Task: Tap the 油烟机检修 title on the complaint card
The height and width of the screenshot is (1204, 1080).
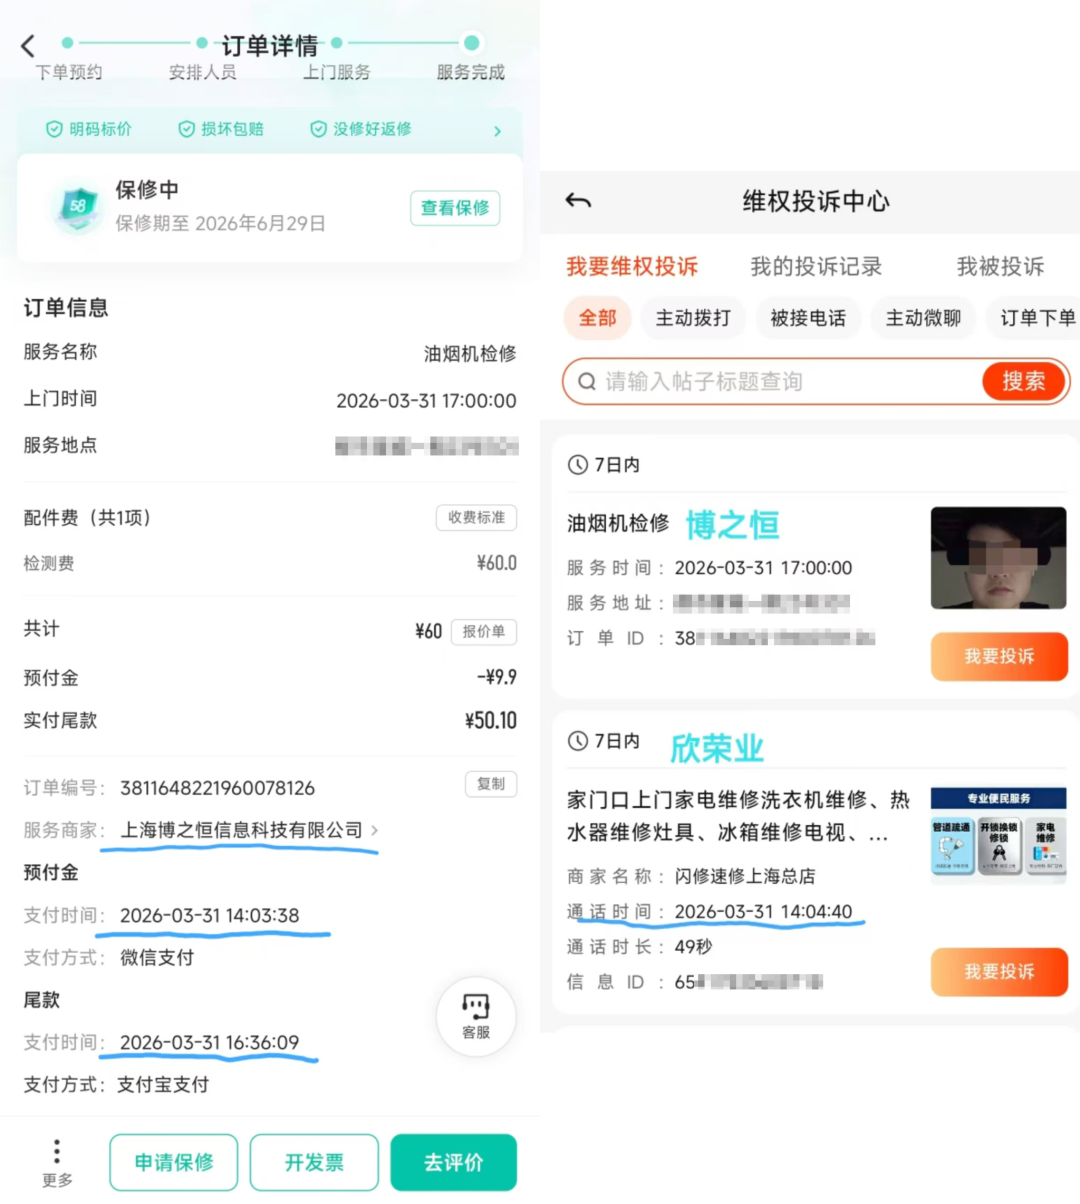Action: [618, 523]
